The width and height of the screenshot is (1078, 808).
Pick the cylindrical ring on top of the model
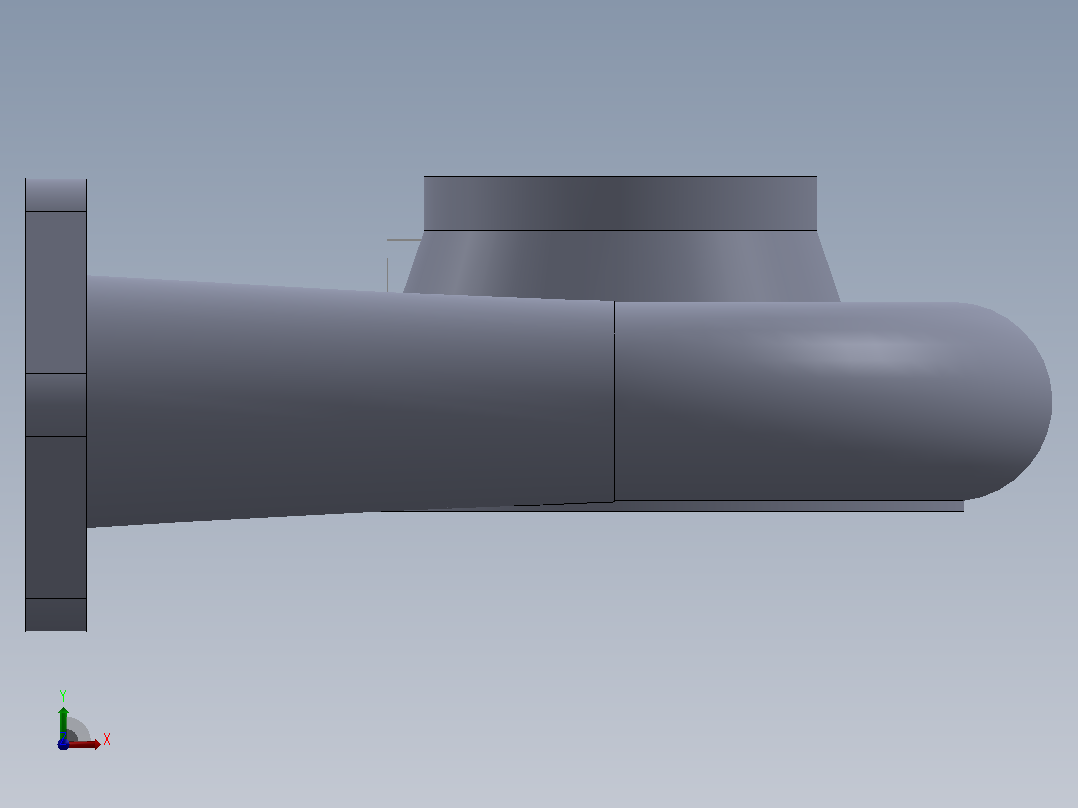(620, 204)
